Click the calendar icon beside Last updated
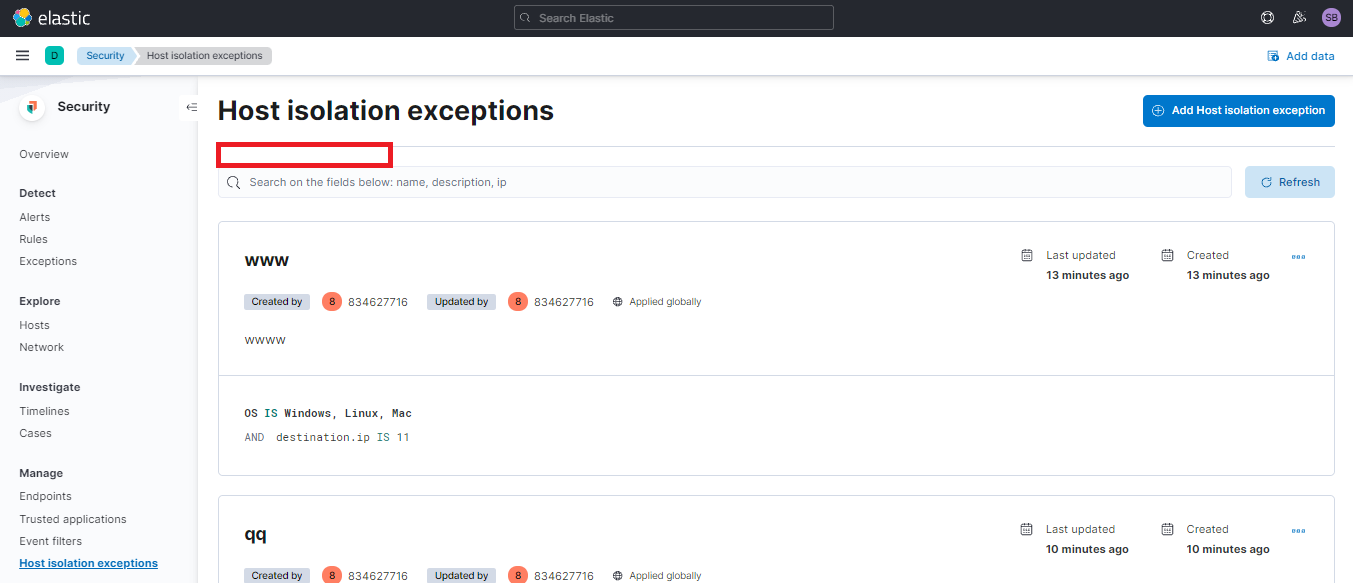This screenshot has width=1353, height=583. (x=1026, y=255)
